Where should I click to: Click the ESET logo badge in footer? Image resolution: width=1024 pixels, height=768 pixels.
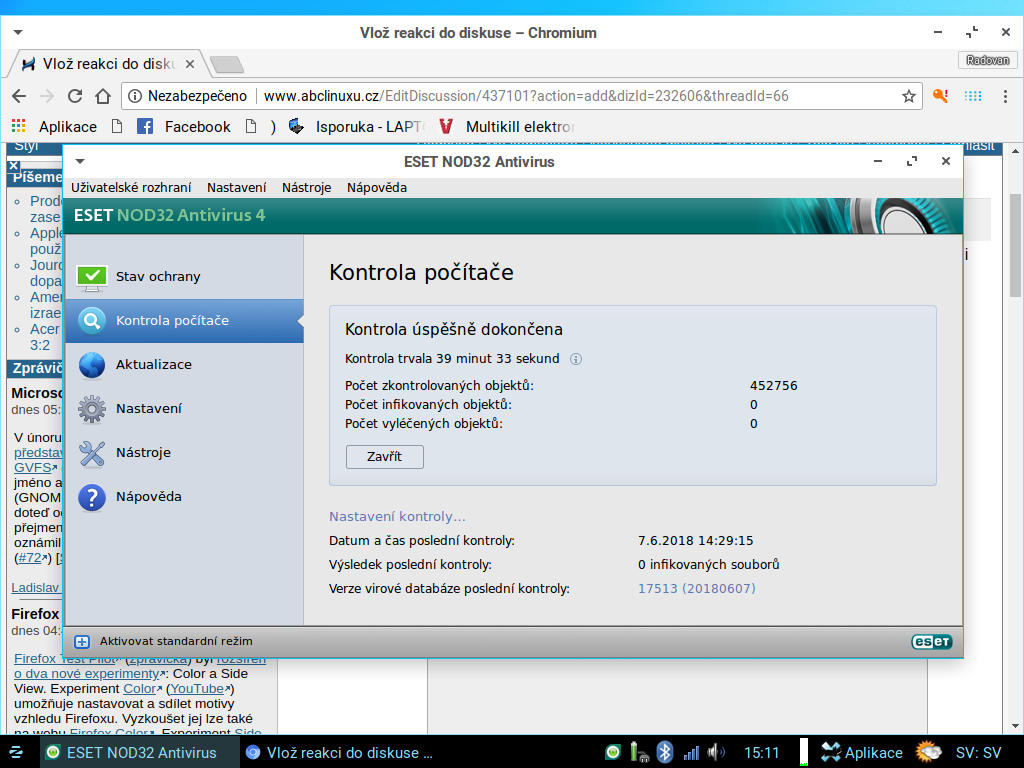pos(931,641)
